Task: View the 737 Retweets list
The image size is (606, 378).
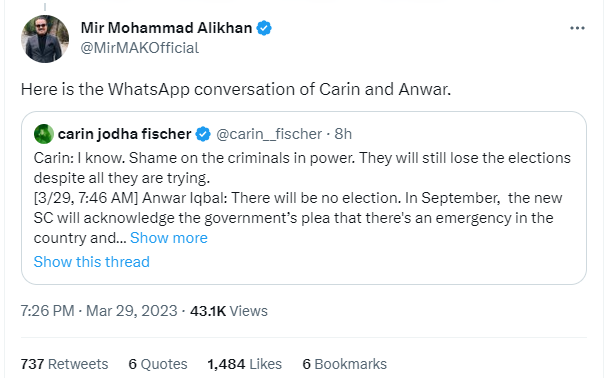Action: [64, 364]
